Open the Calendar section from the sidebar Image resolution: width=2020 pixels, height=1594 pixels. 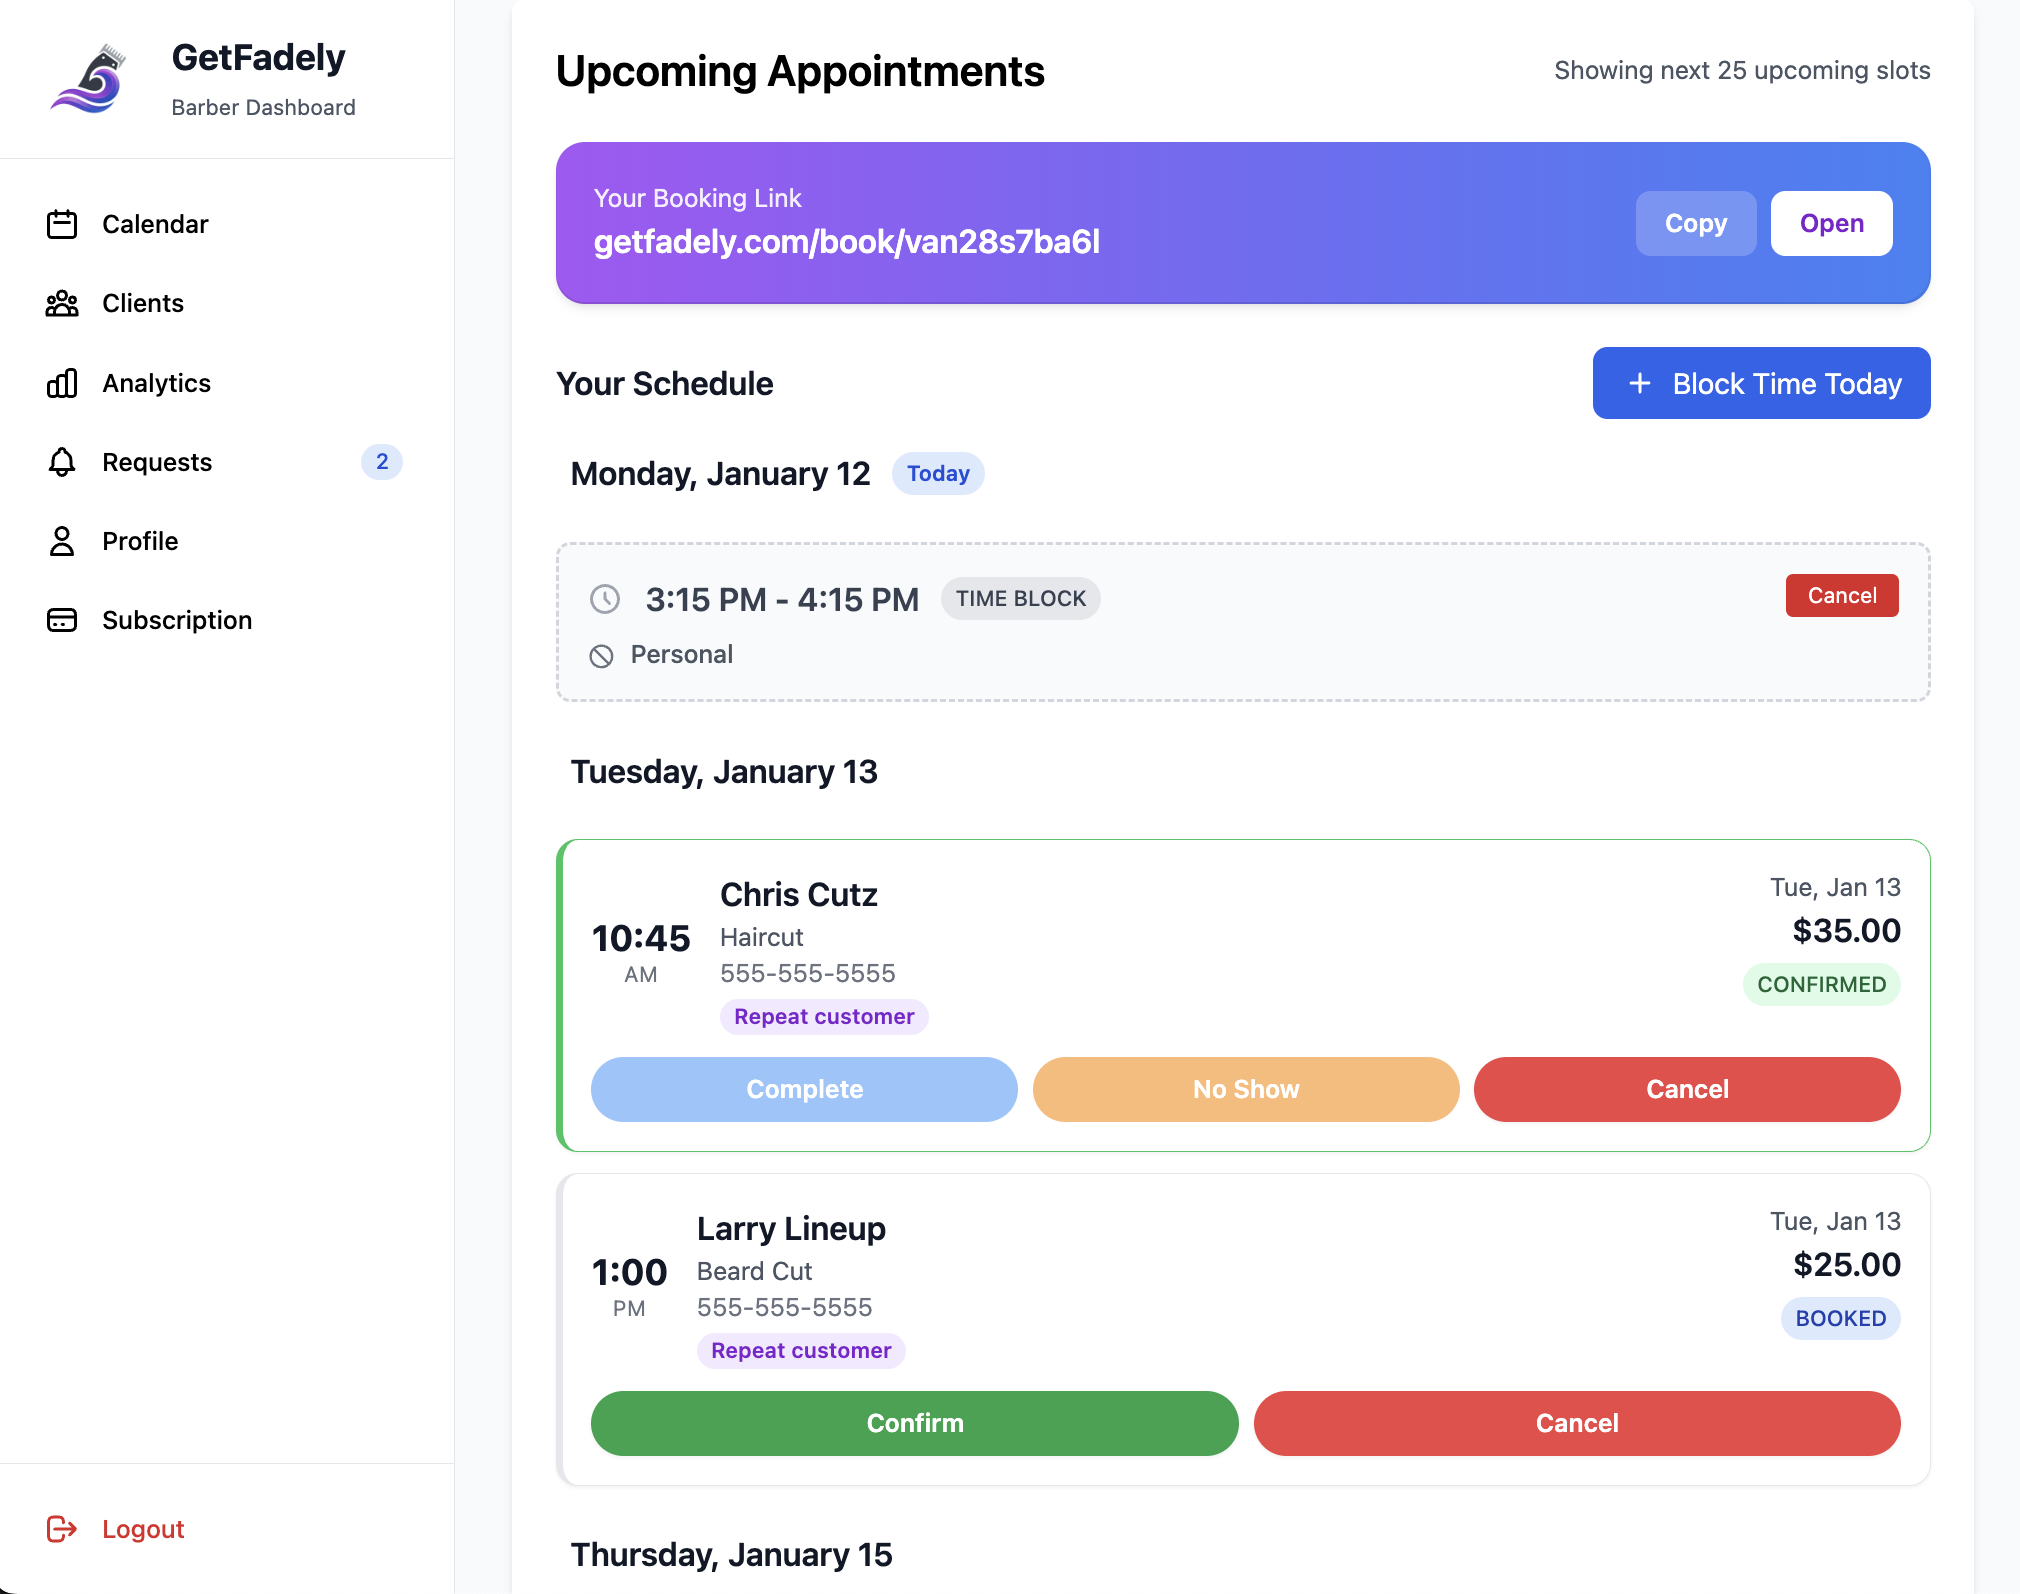[155, 224]
